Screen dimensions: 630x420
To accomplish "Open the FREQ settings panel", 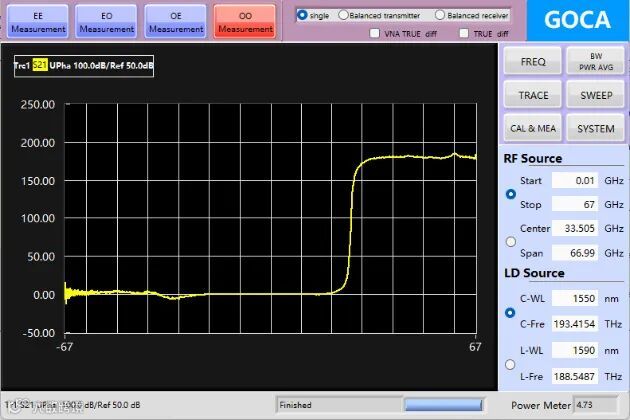I will pos(533,61).
